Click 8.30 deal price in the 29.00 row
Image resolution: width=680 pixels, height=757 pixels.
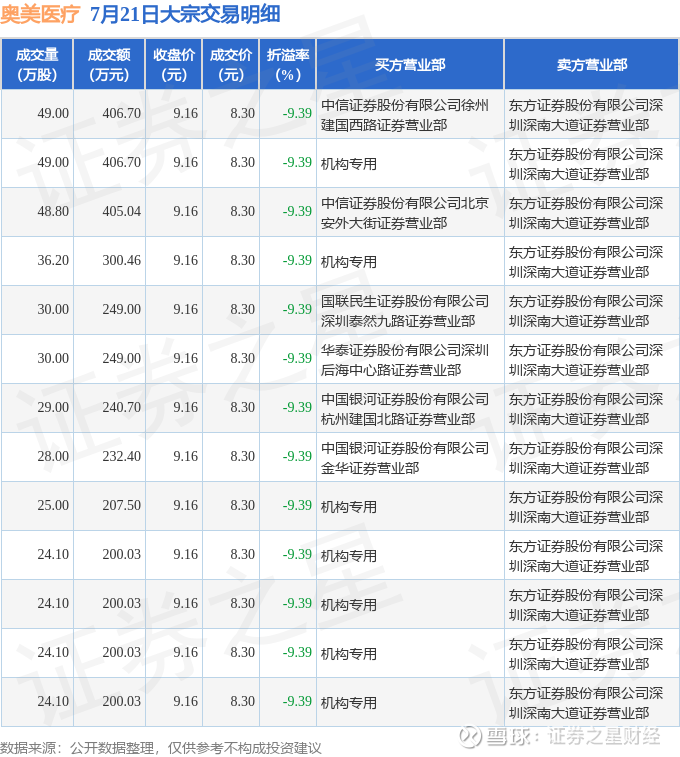pyautogui.click(x=243, y=407)
